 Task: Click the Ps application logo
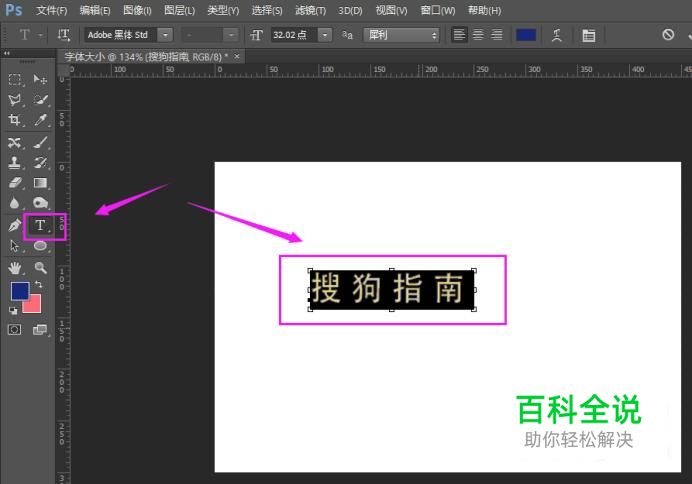13,10
